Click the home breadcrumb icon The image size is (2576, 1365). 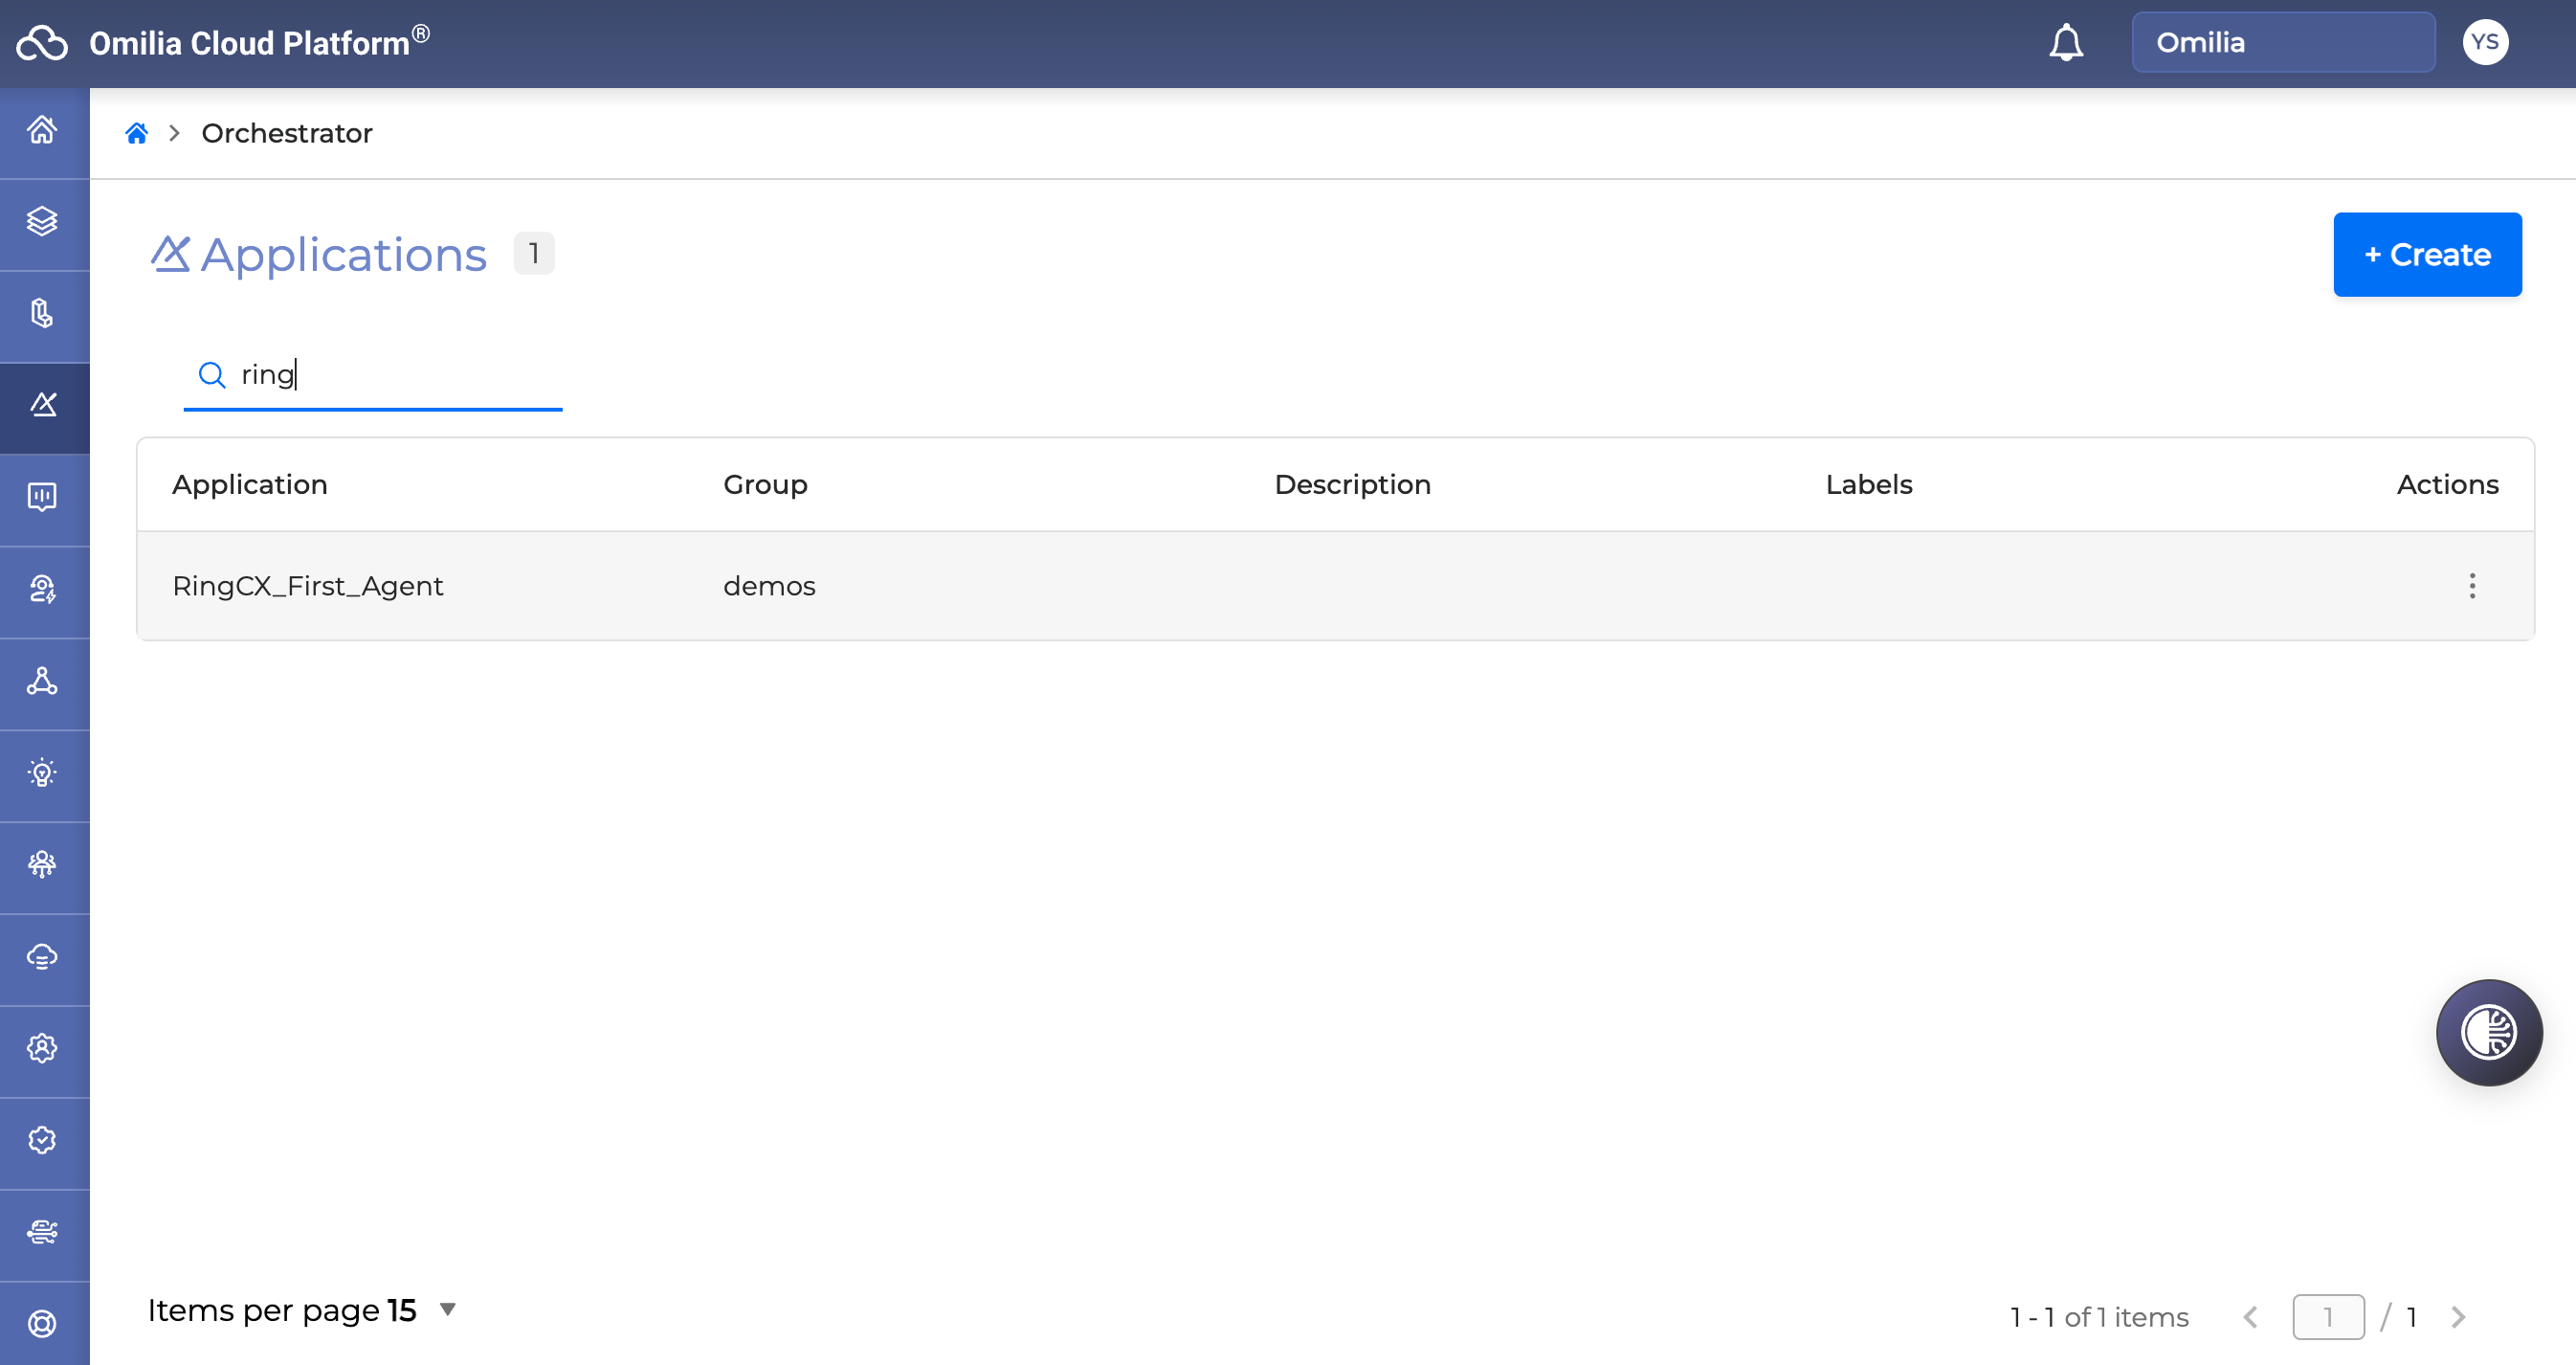[137, 133]
